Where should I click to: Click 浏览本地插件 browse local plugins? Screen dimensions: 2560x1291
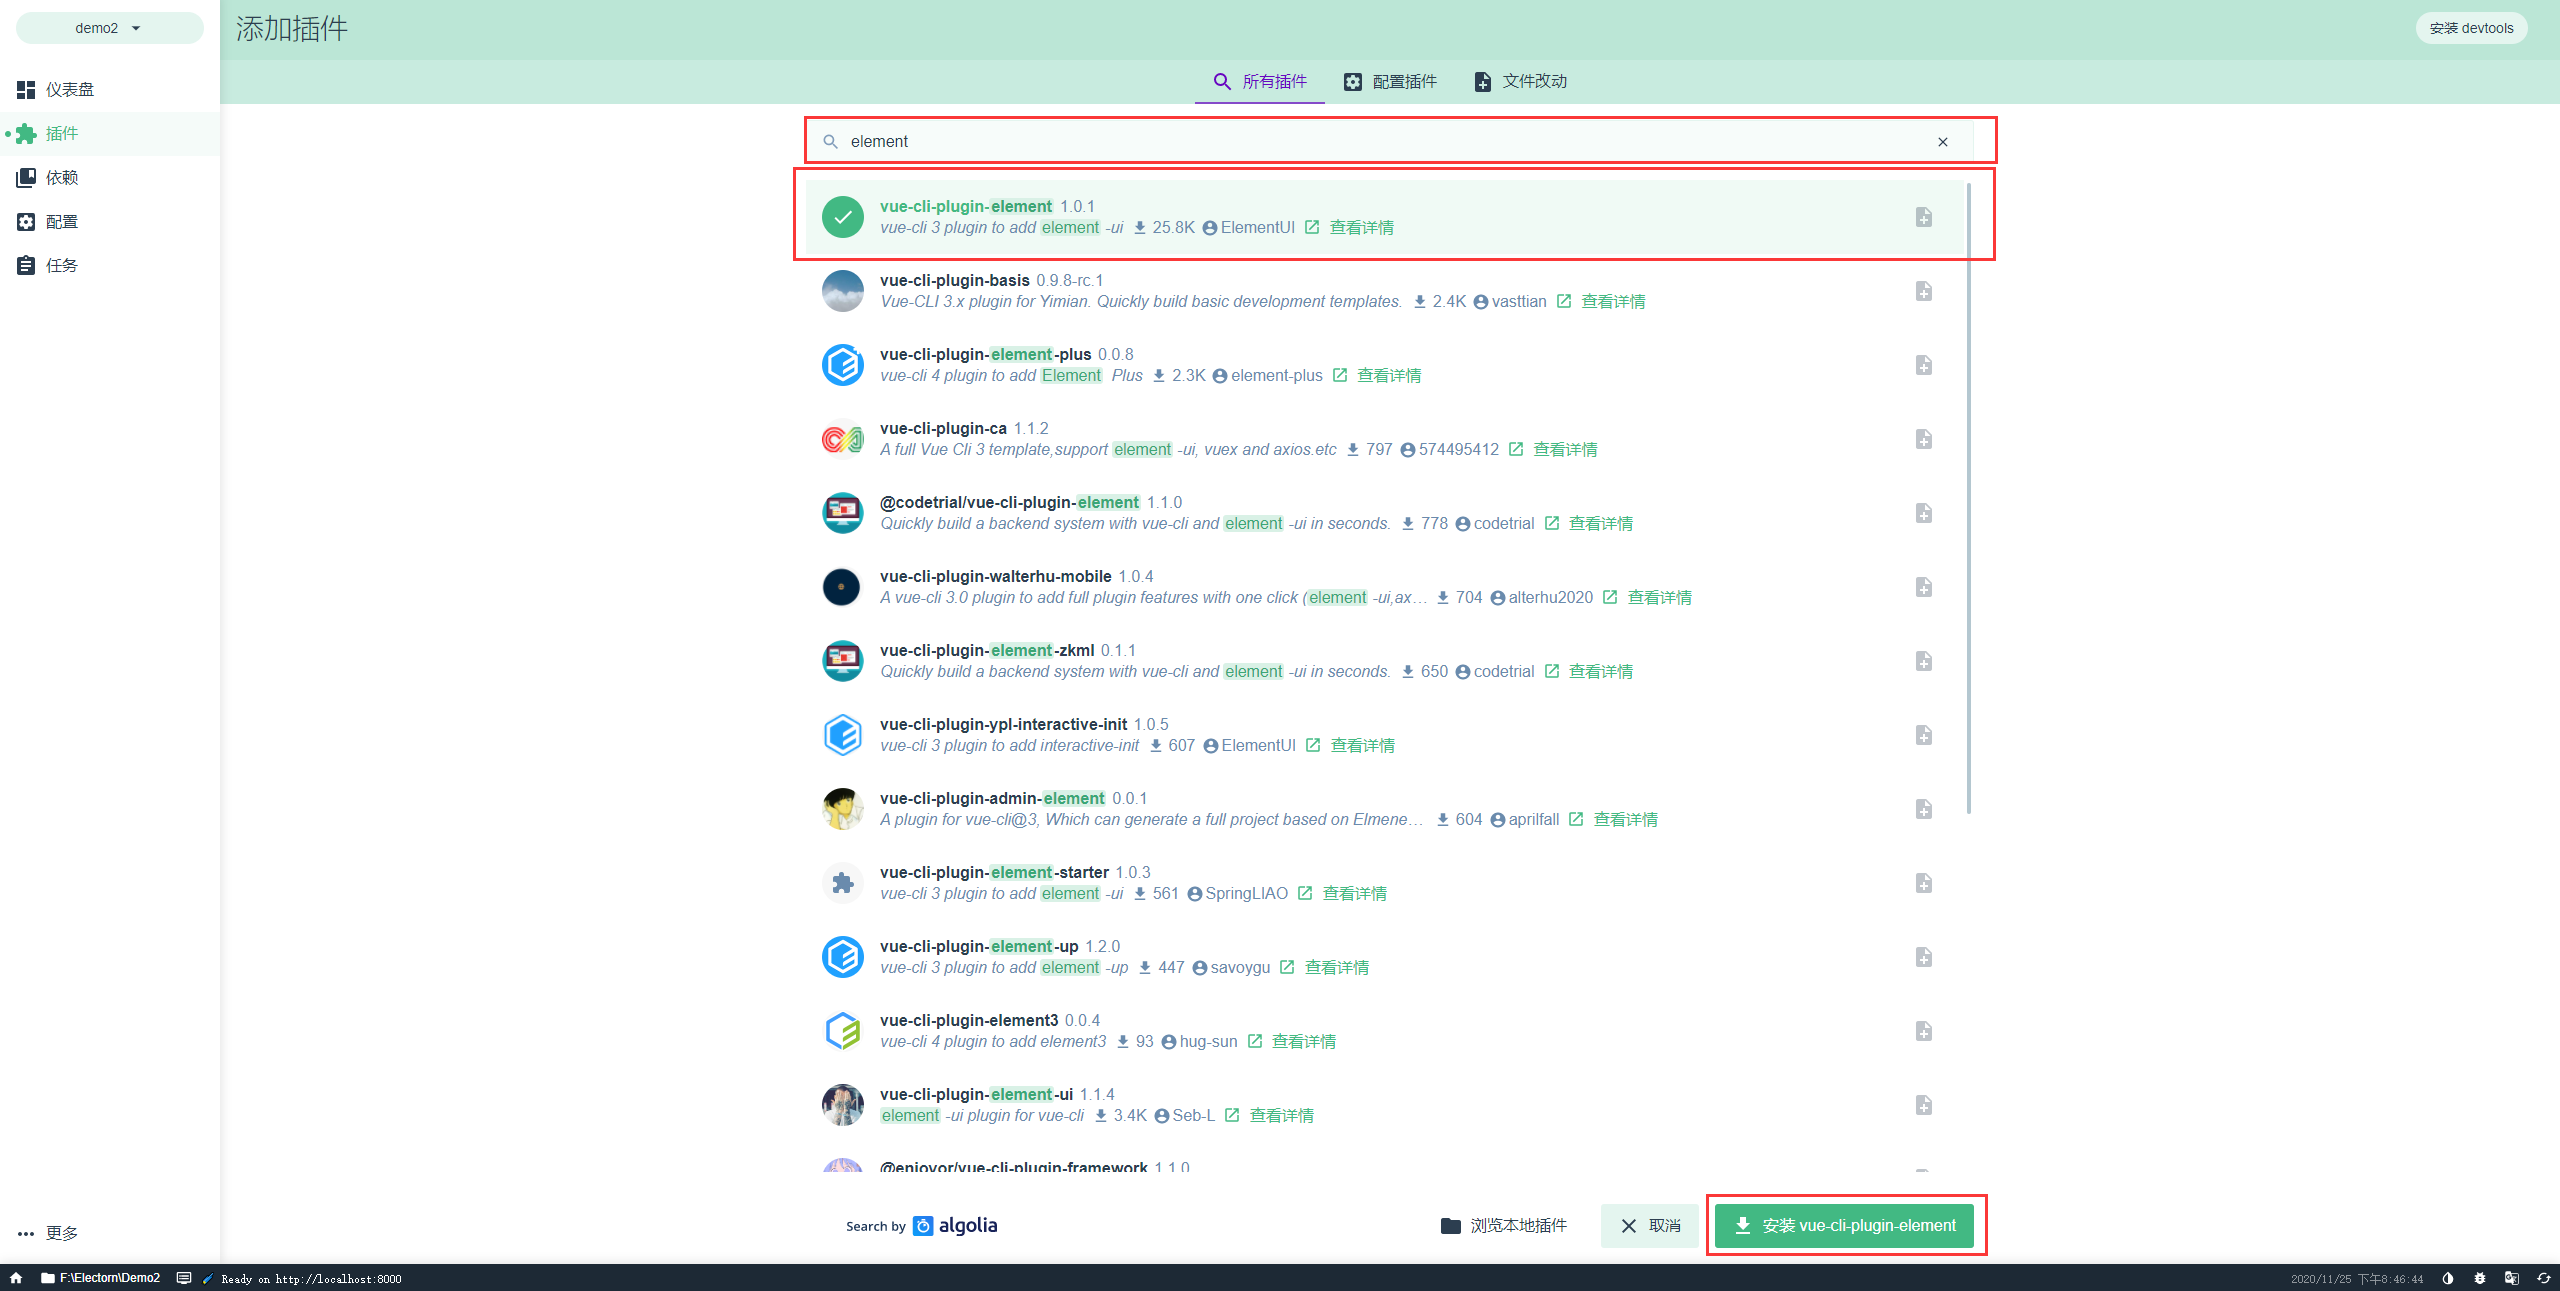pyautogui.click(x=1504, y=1226)
